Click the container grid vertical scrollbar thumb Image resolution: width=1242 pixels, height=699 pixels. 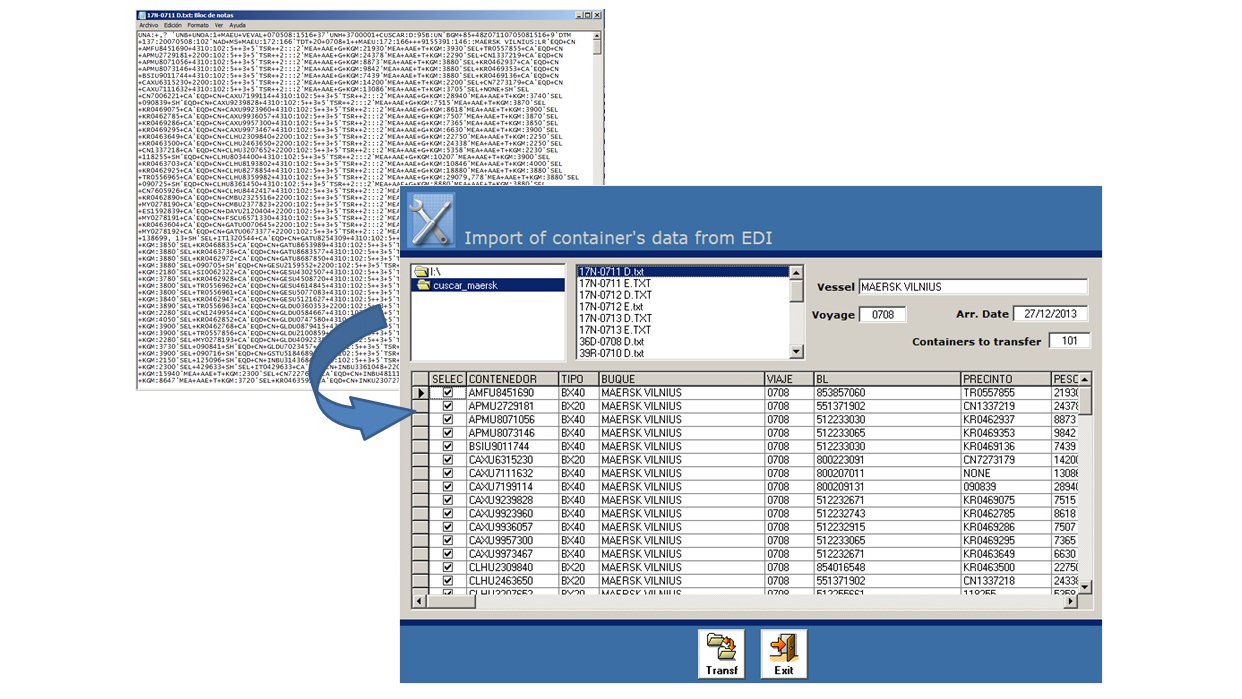[1084, 400]
